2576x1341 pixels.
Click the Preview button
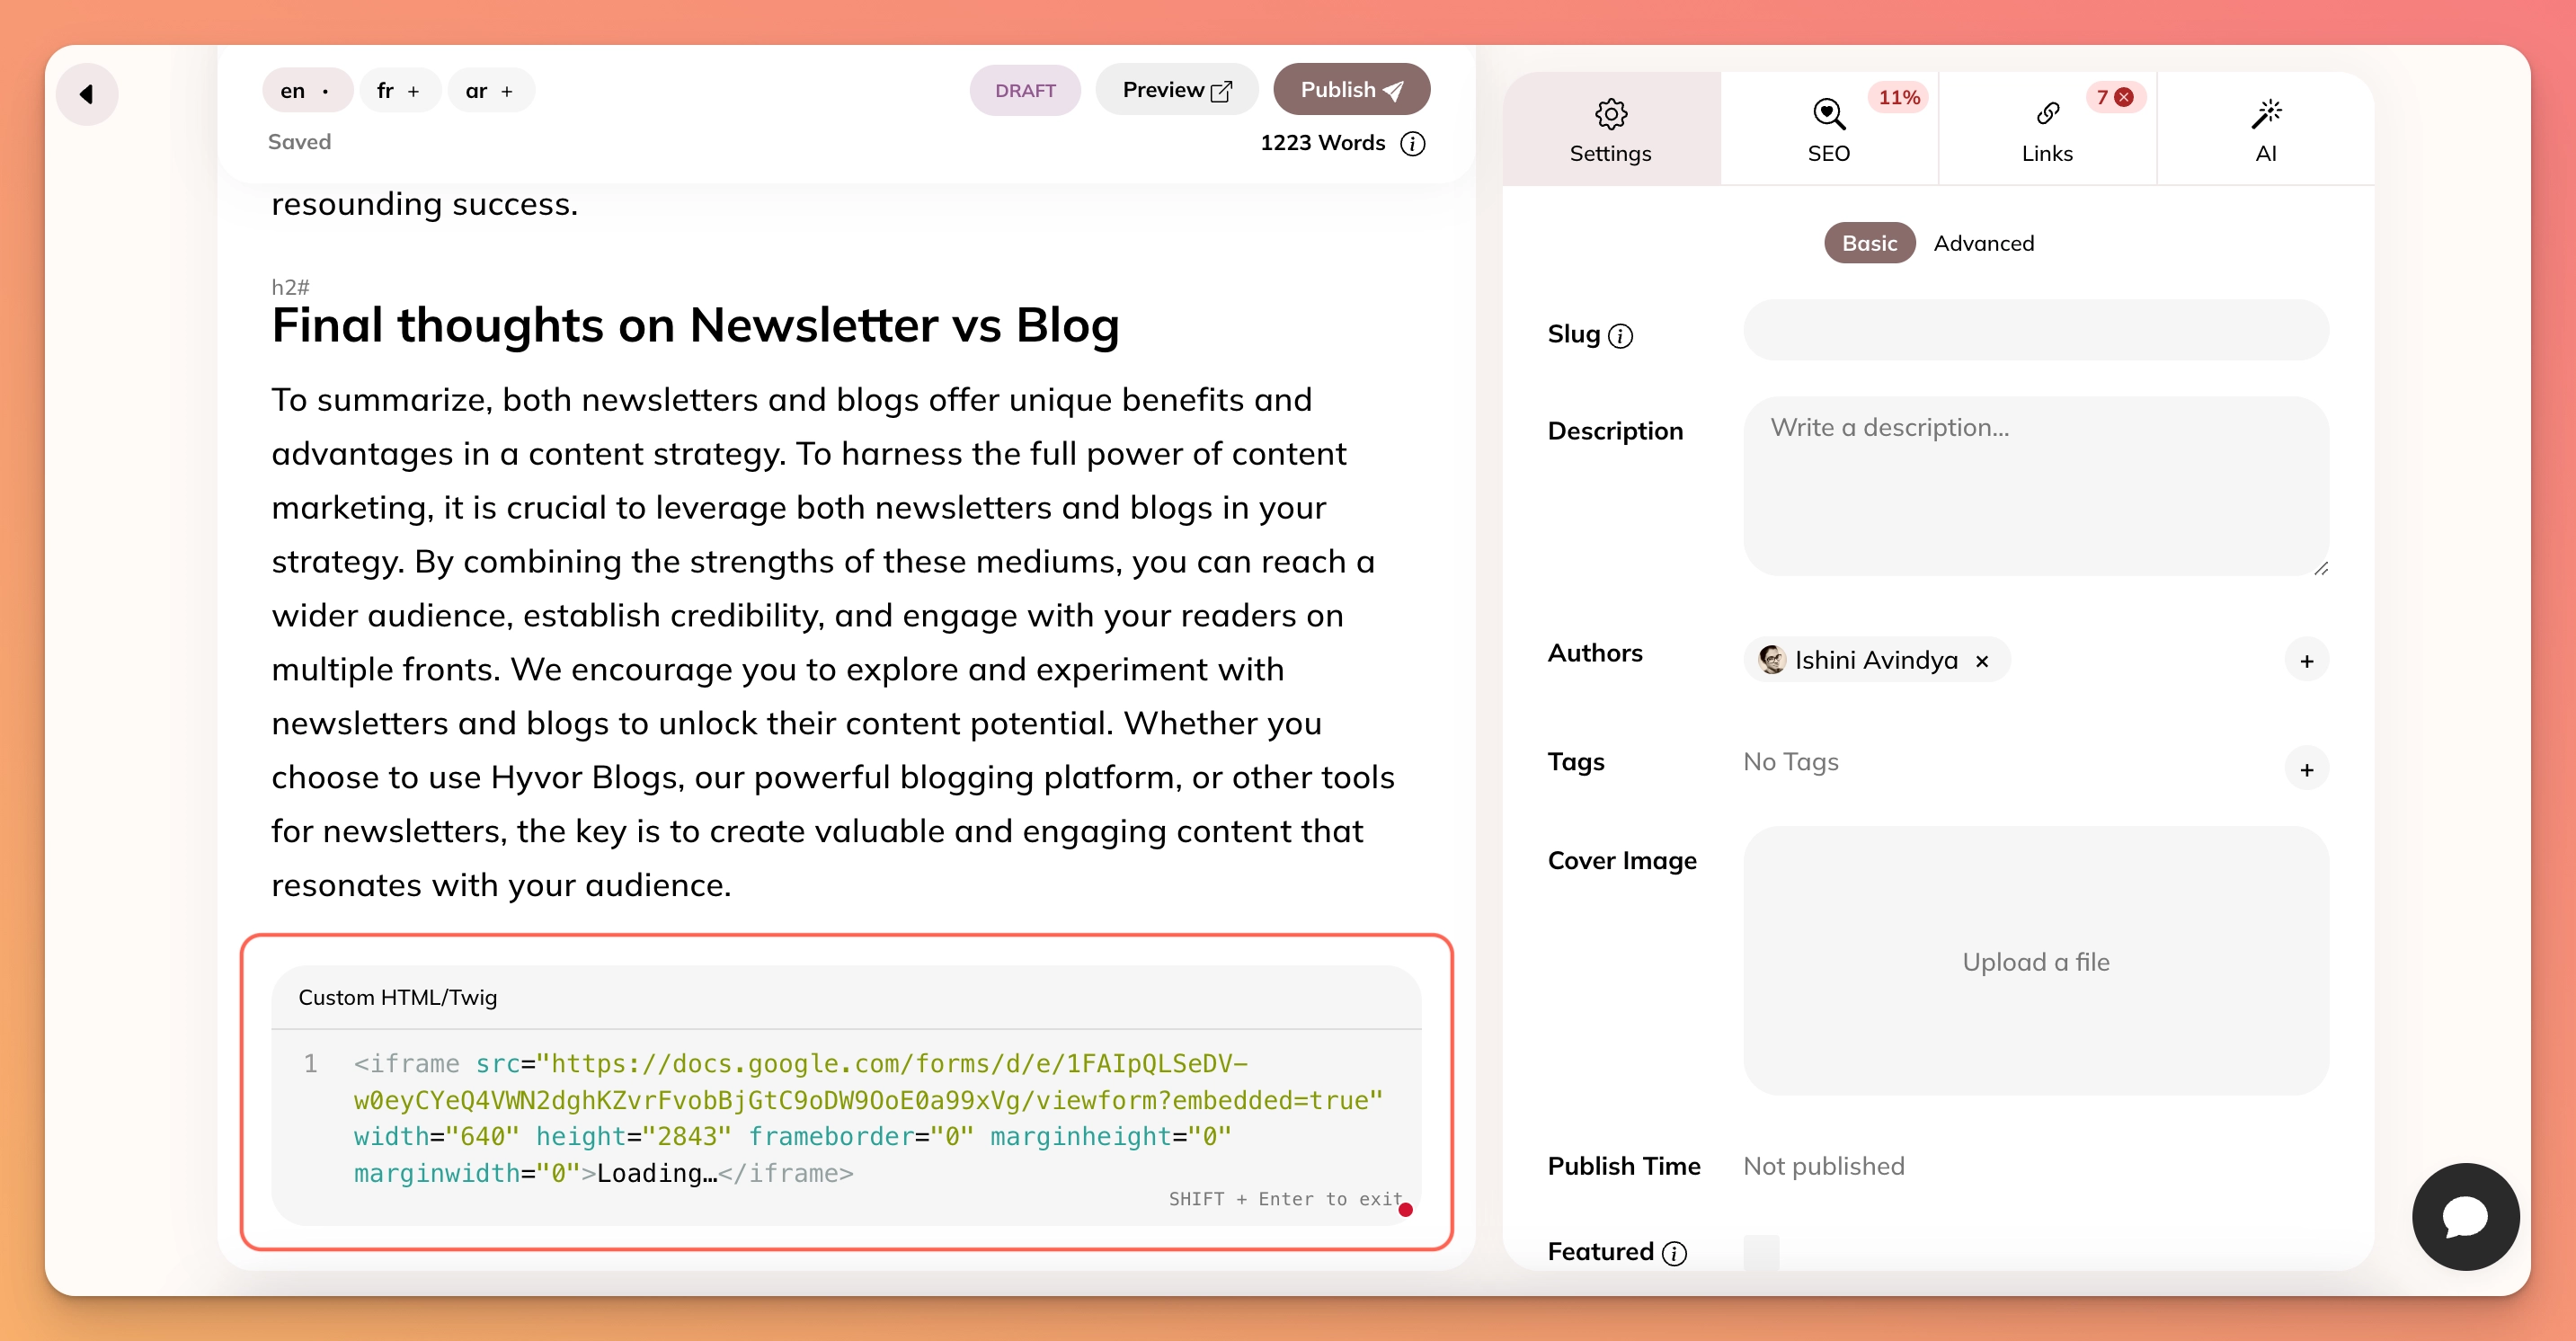click(x=1176, y=90)
